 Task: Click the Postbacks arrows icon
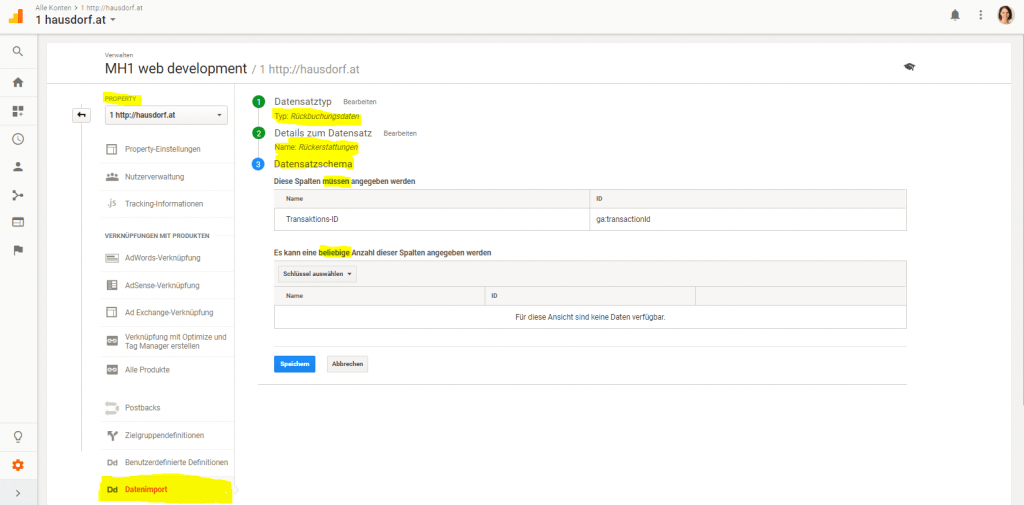click(112, 408)
